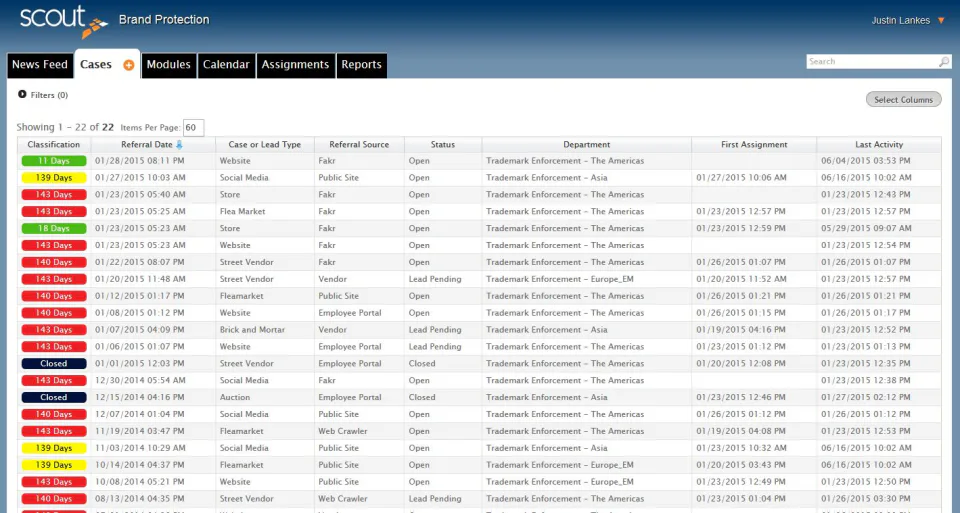Click the orange plus icon to add a case

click(129, 65)
